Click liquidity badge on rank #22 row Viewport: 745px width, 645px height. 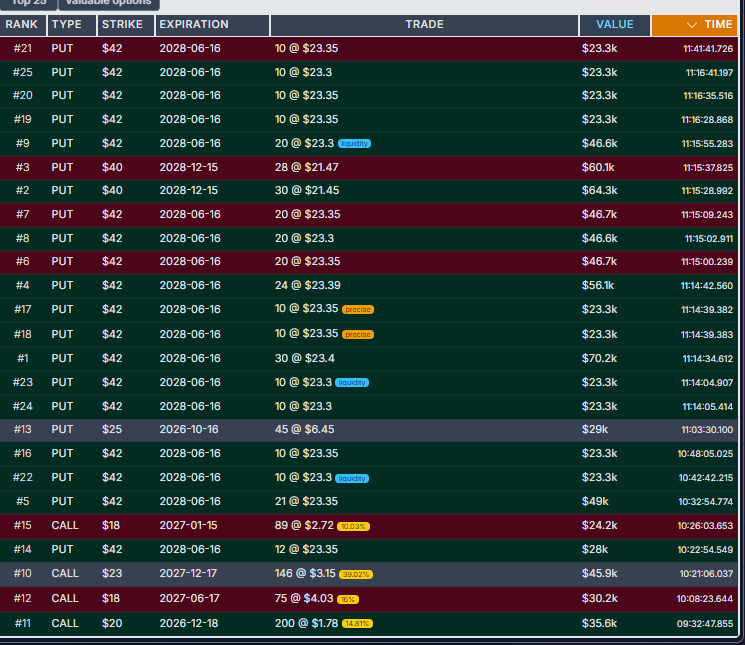pos(352,478)
